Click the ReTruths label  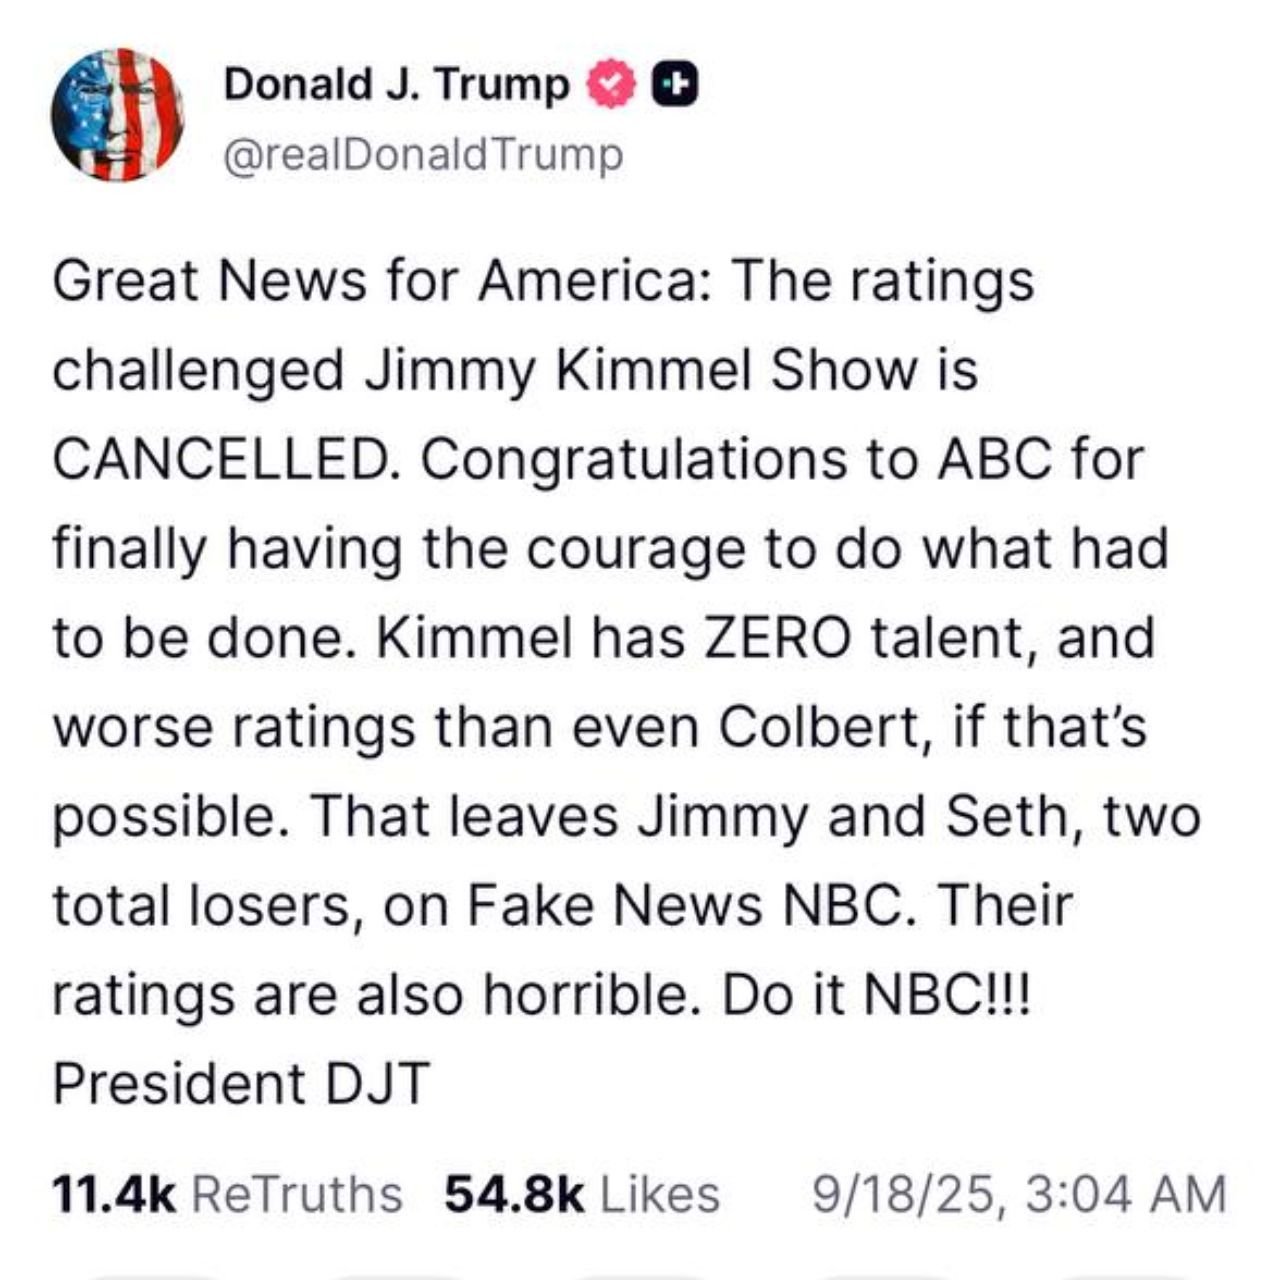[x=296, y=1195]
